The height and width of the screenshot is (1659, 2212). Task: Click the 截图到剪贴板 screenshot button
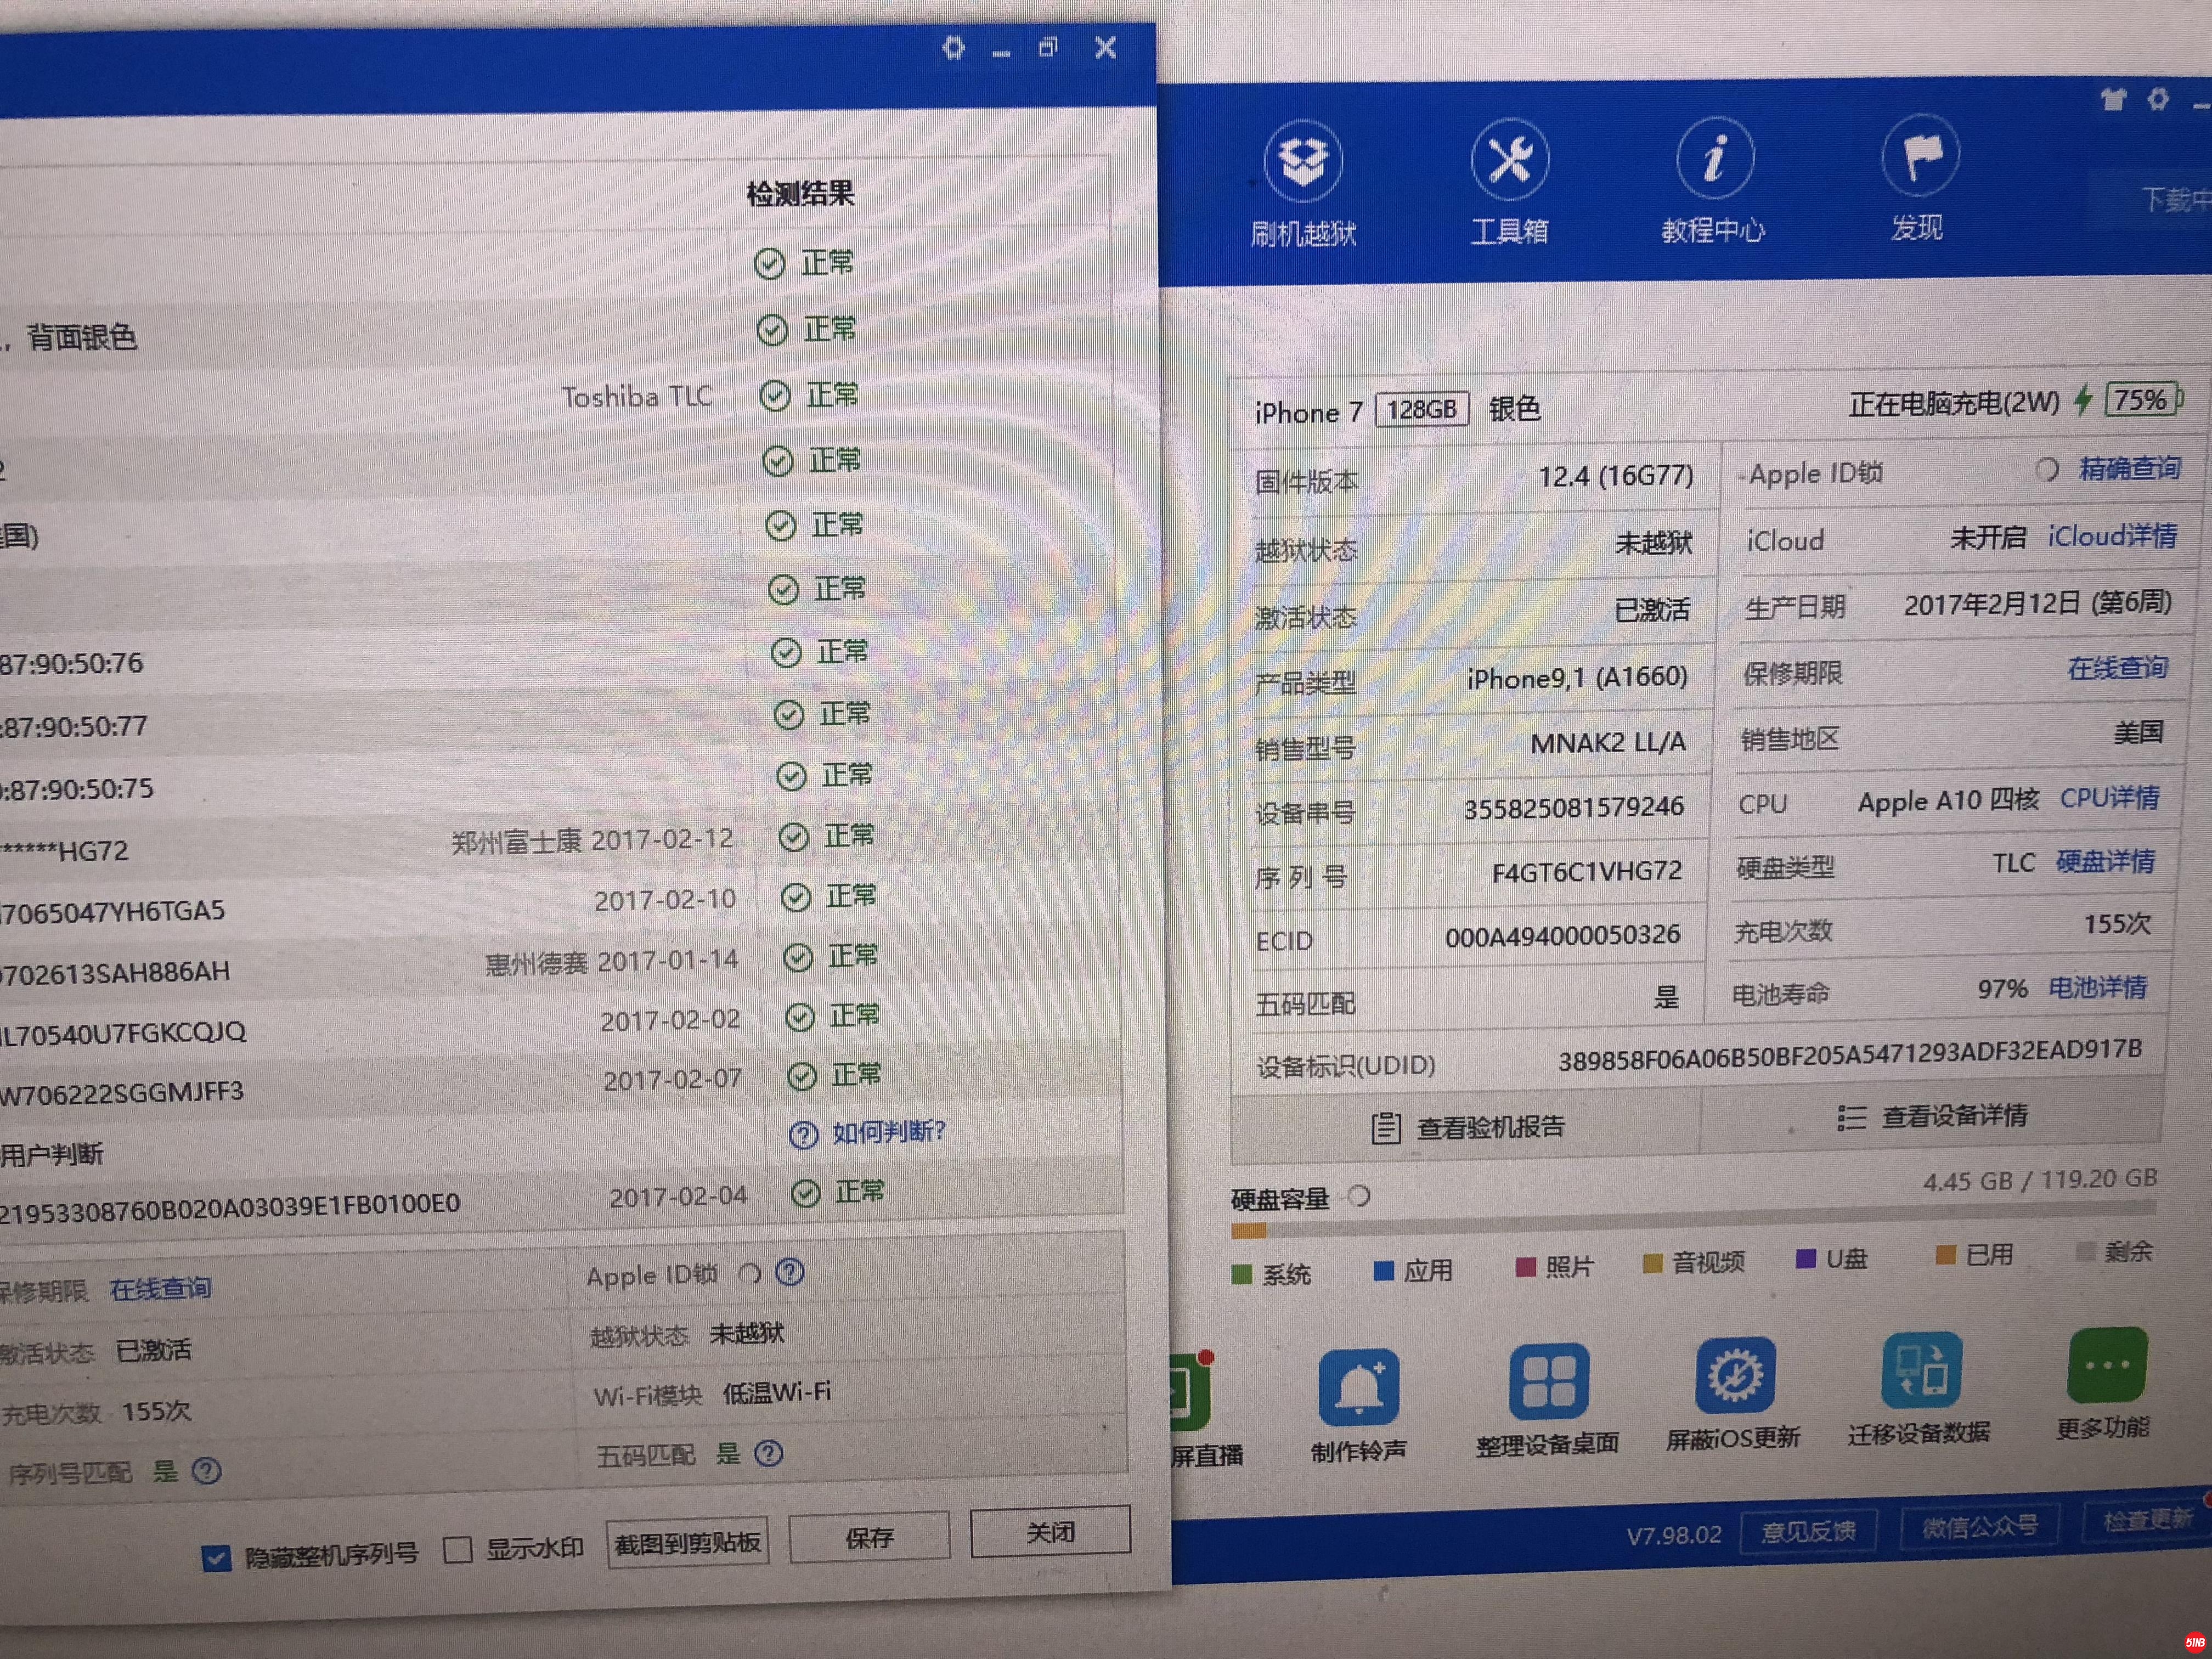pyautogui.click(x=687, y=1544)
